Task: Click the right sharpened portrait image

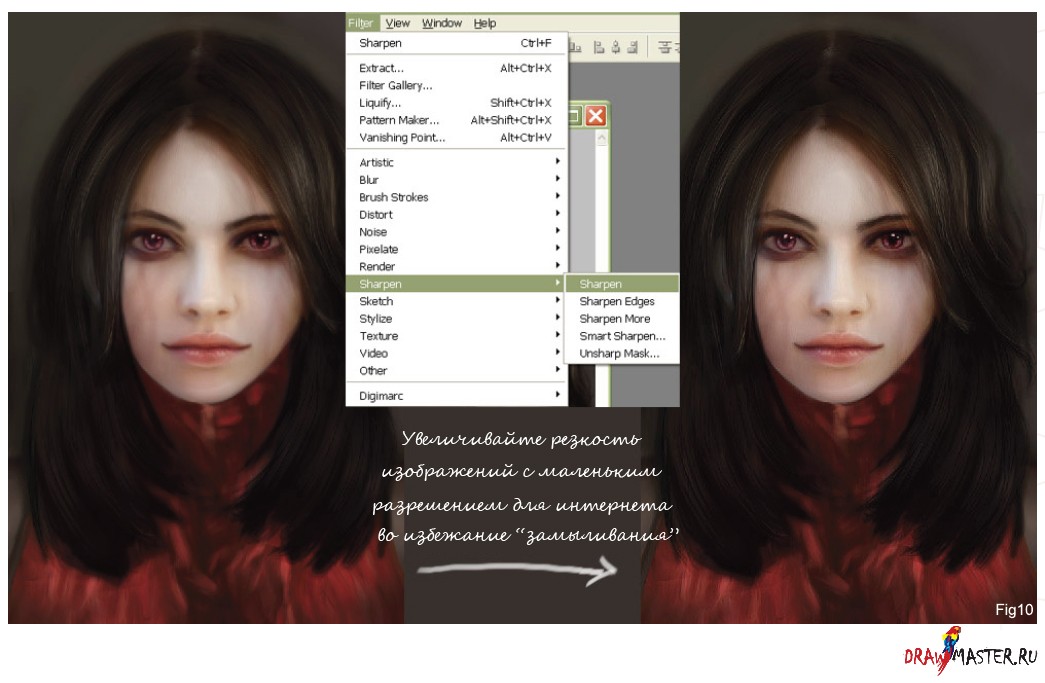Action: [838, 319]
